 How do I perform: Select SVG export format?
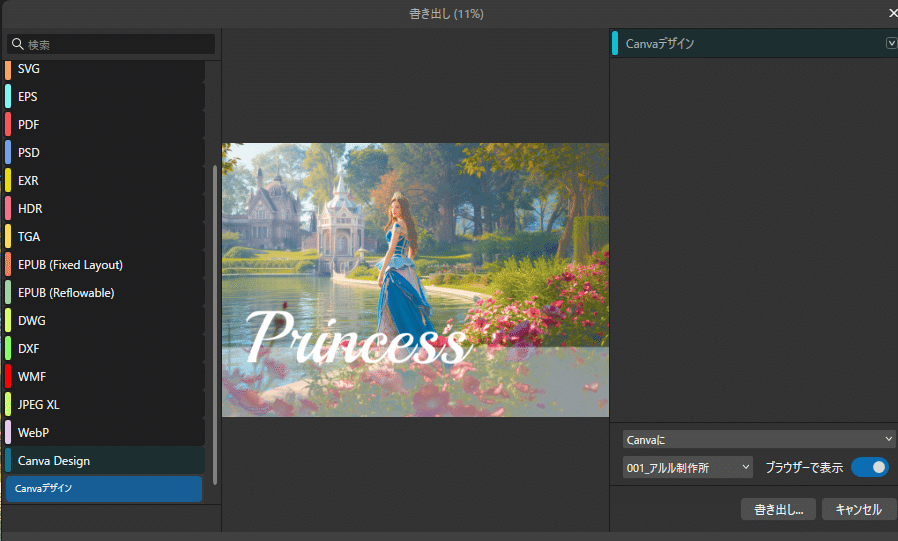105,69
